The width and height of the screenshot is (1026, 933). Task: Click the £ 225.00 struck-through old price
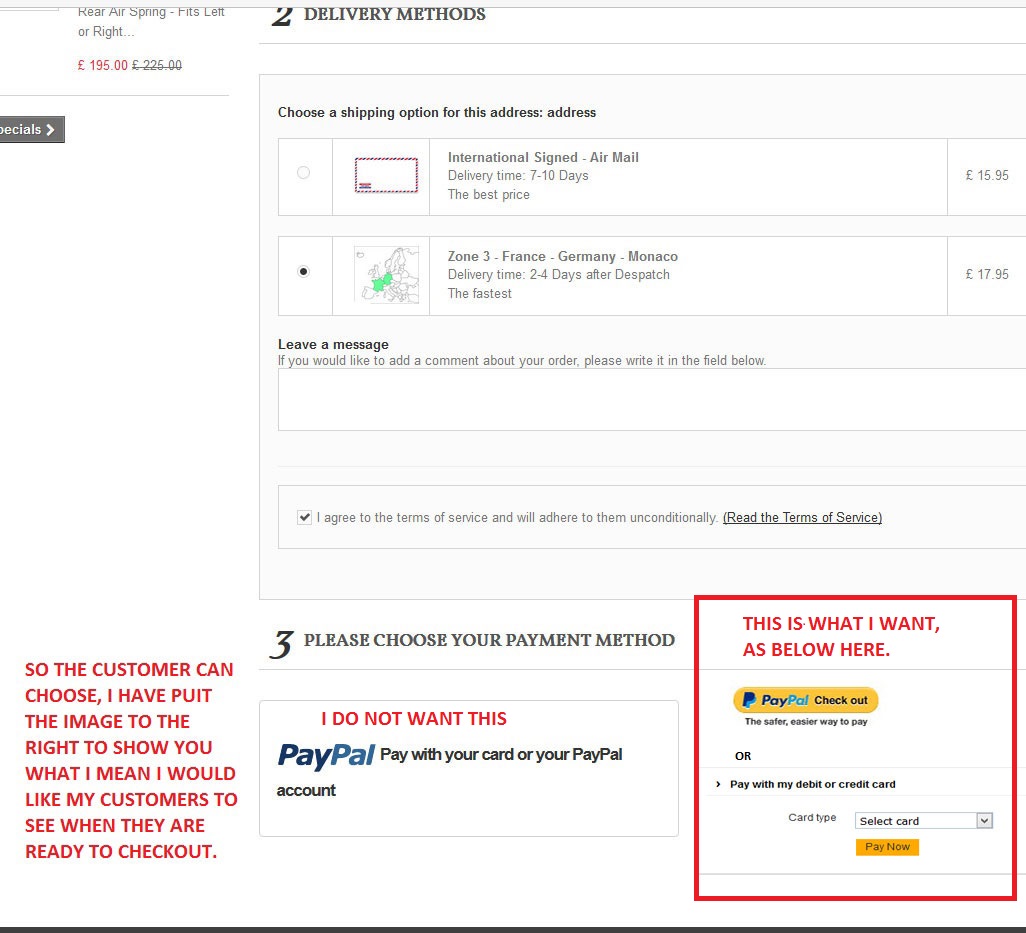(x=157, y=65)
